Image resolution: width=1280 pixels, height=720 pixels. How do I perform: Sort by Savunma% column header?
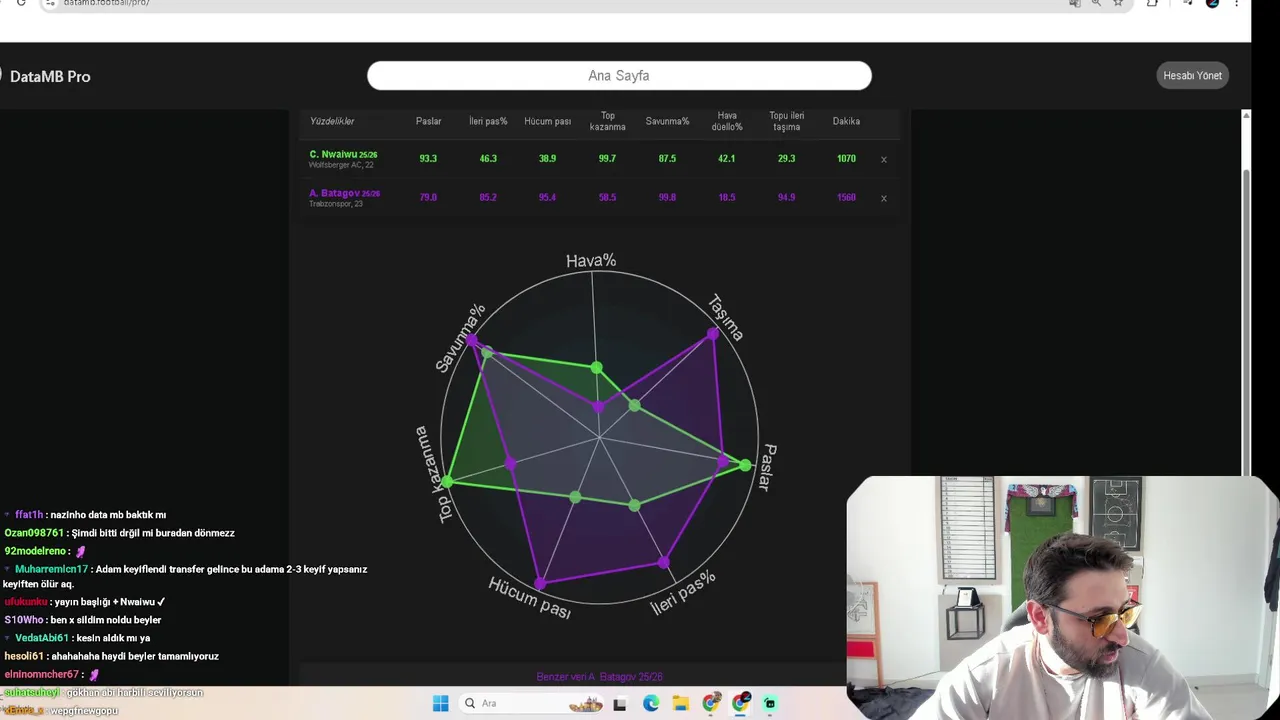click(x=667, y=121)
